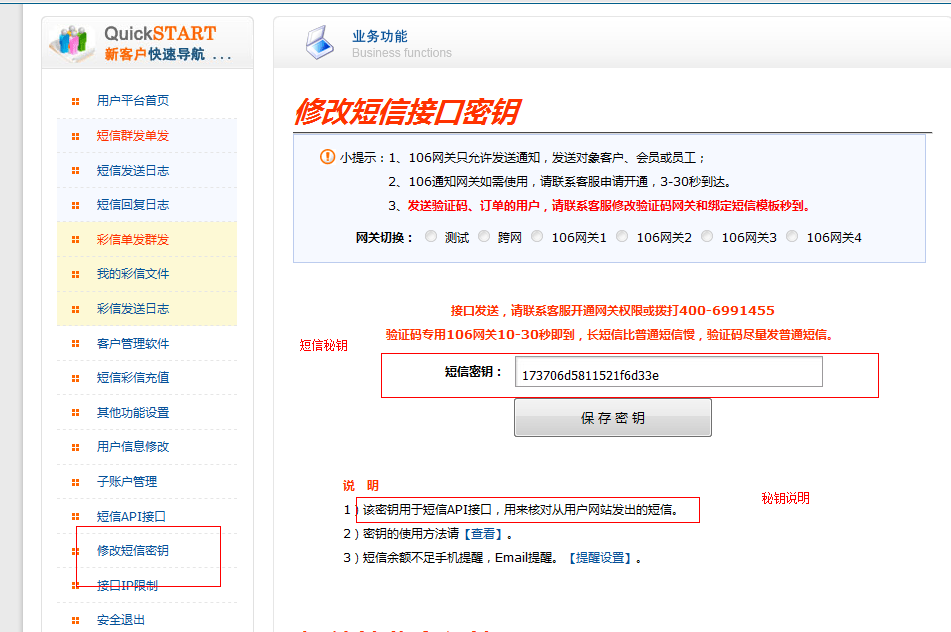Open 彩信发送日志 page
This screenshot has width=951, height=632.
tap(133, 309)
